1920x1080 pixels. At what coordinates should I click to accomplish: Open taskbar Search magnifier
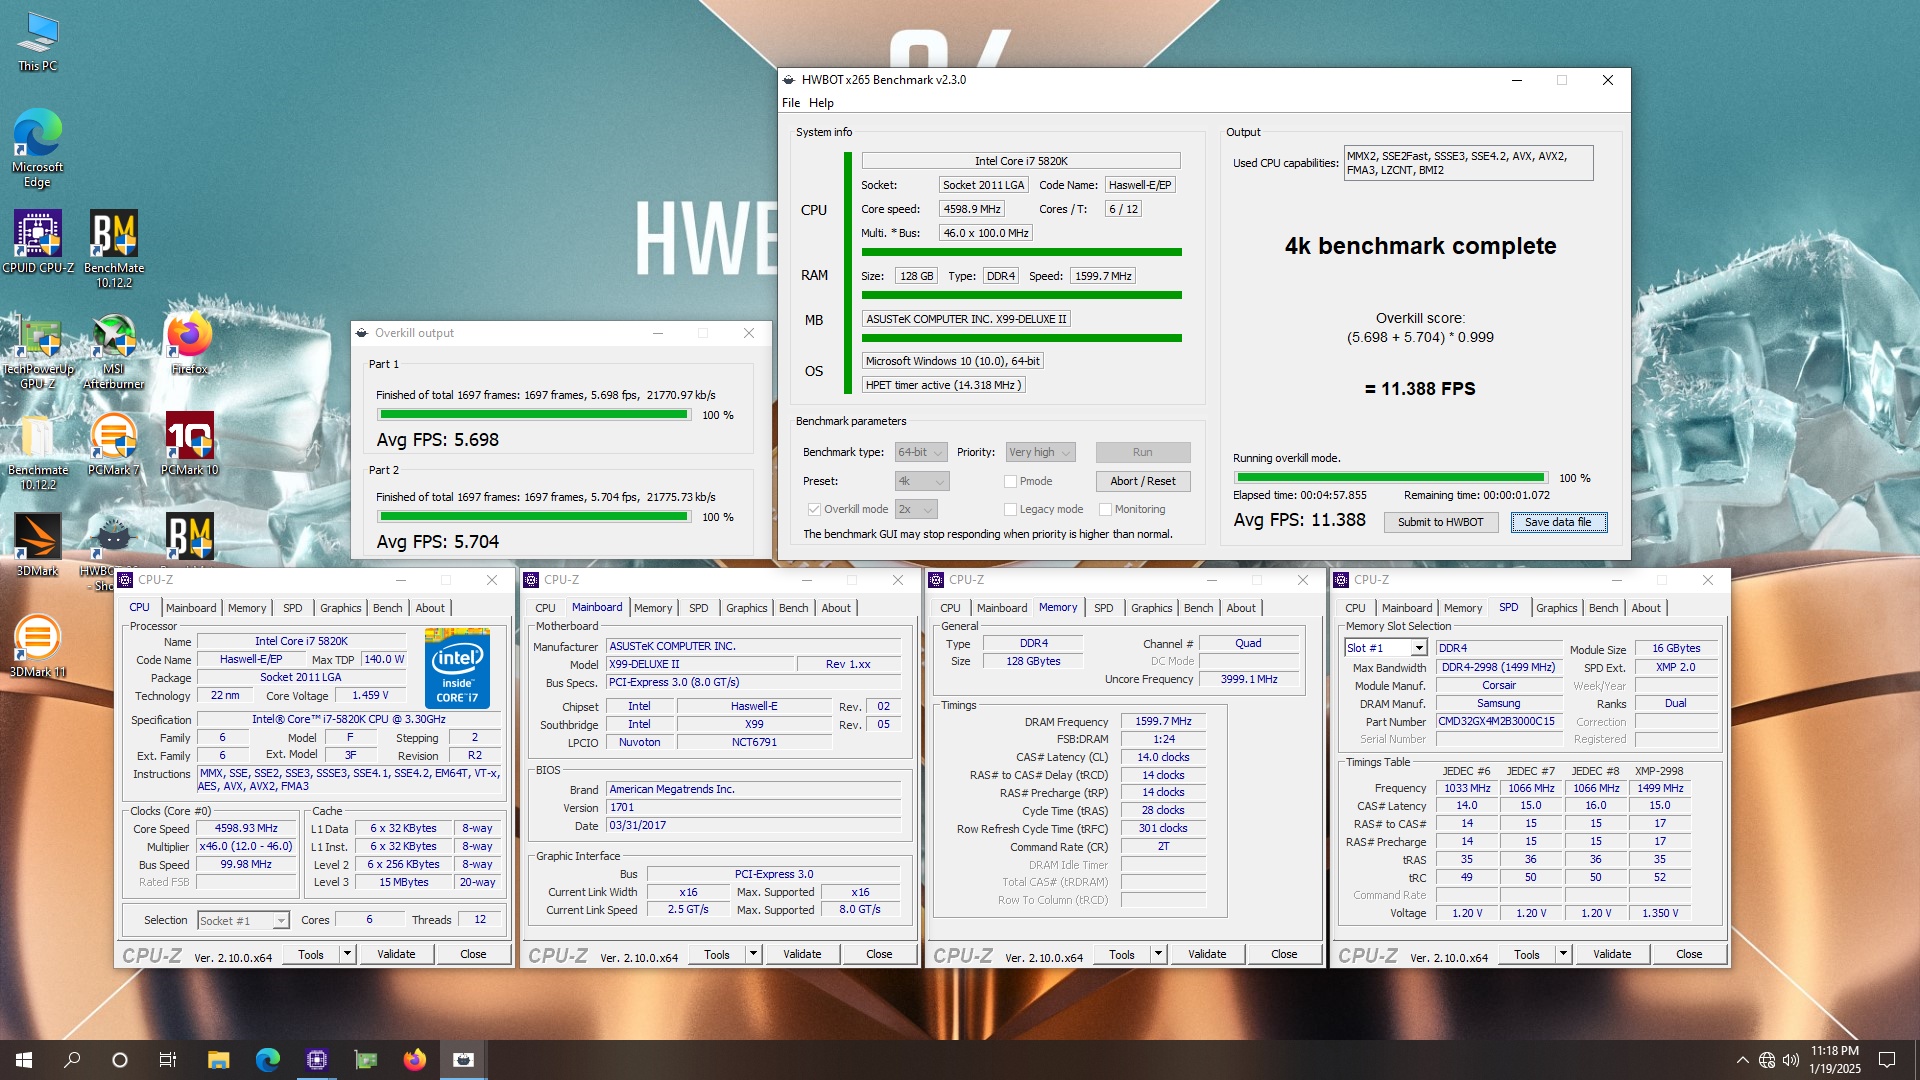click(72, 1060)
